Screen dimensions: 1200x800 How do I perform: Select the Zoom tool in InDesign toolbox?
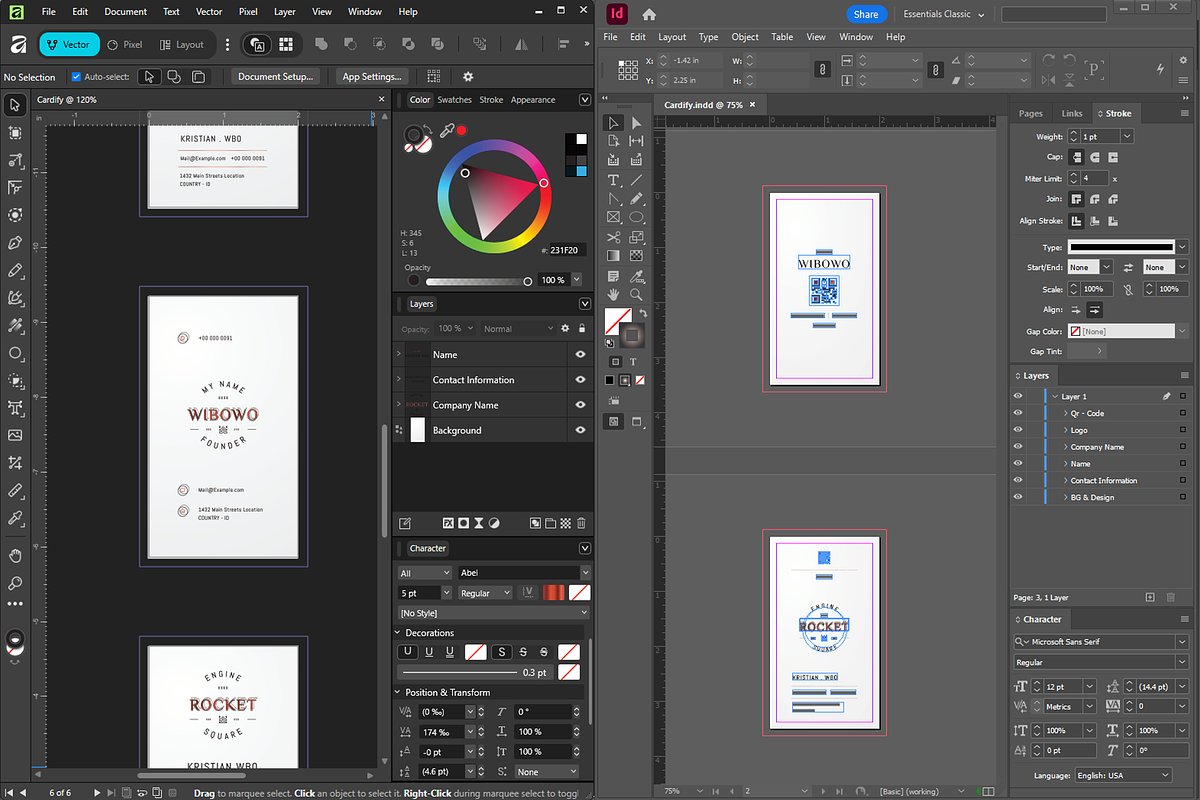coord(636,294)
